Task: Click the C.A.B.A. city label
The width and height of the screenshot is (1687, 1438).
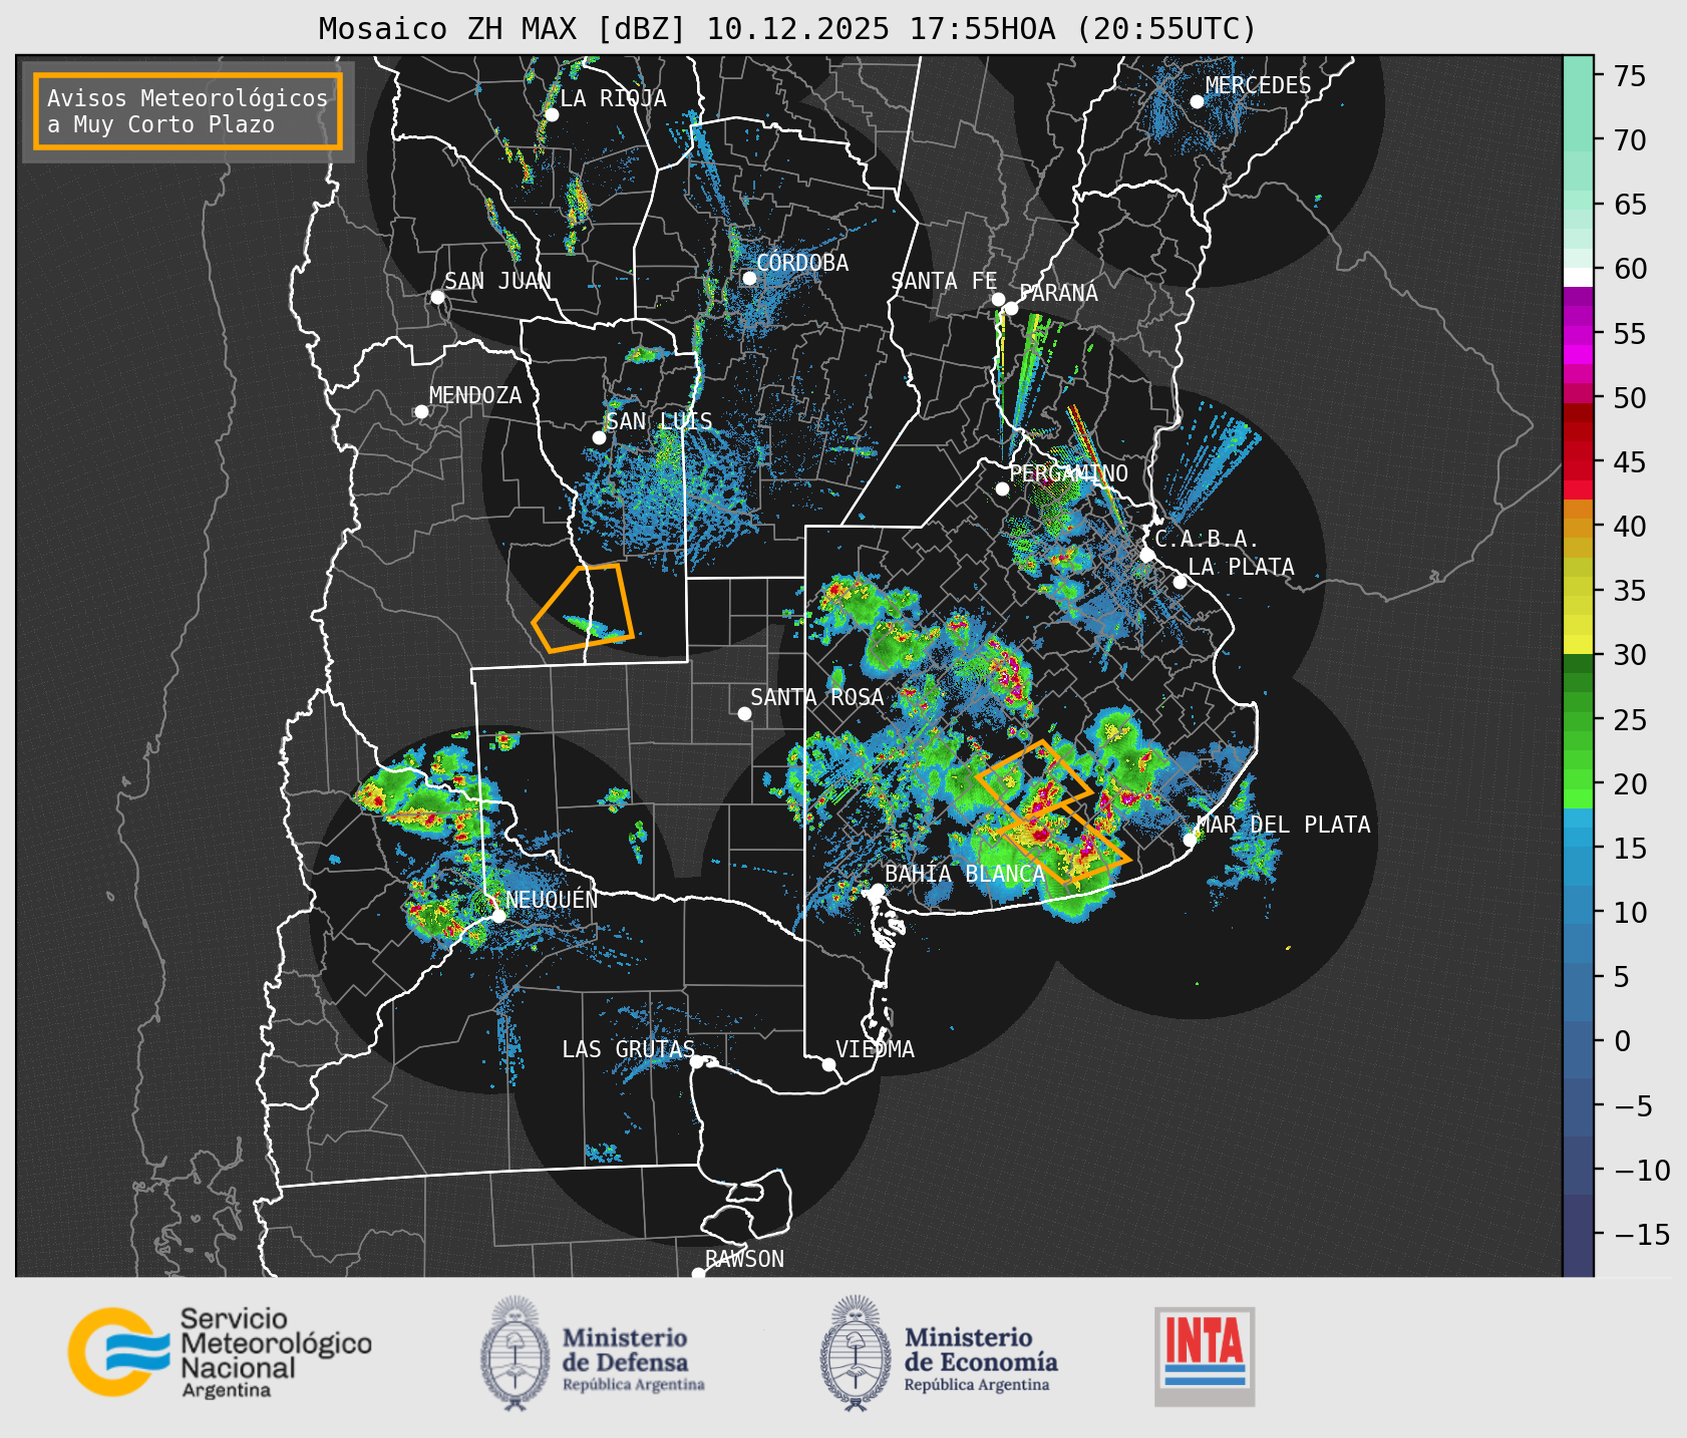Action: click(1207, 539)
